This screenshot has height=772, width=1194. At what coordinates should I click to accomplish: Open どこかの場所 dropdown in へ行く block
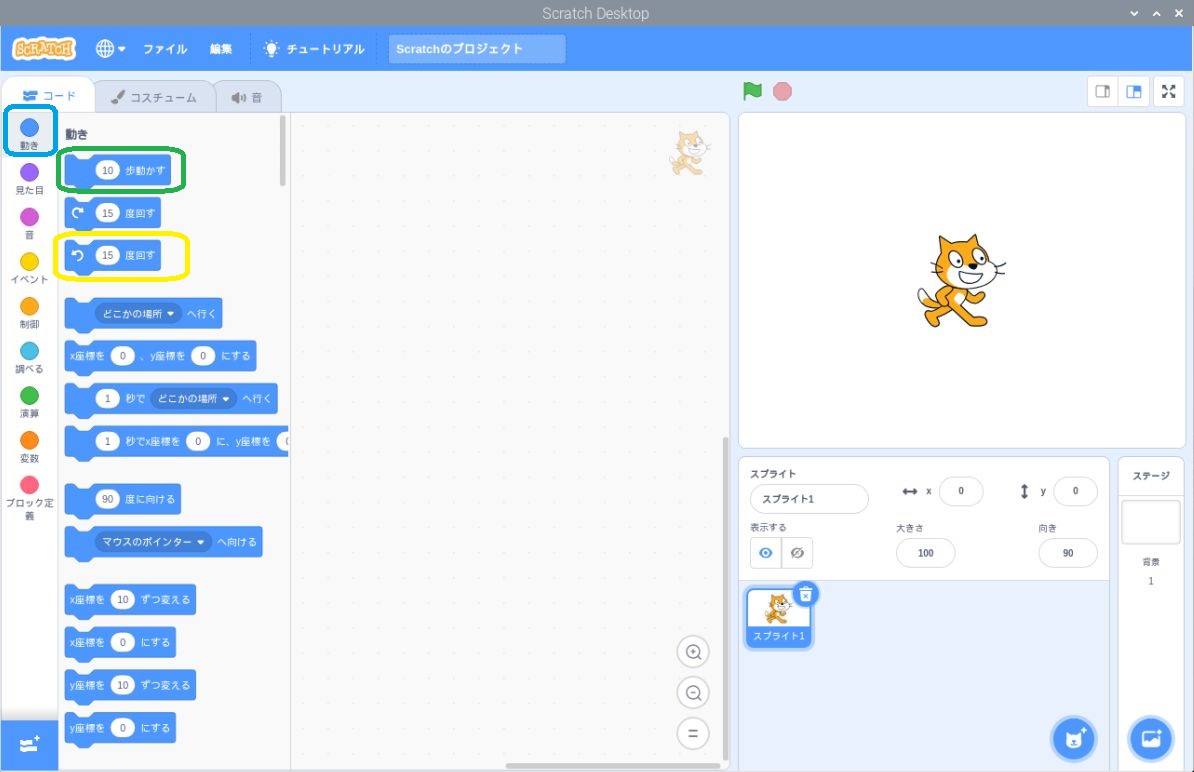138,314
